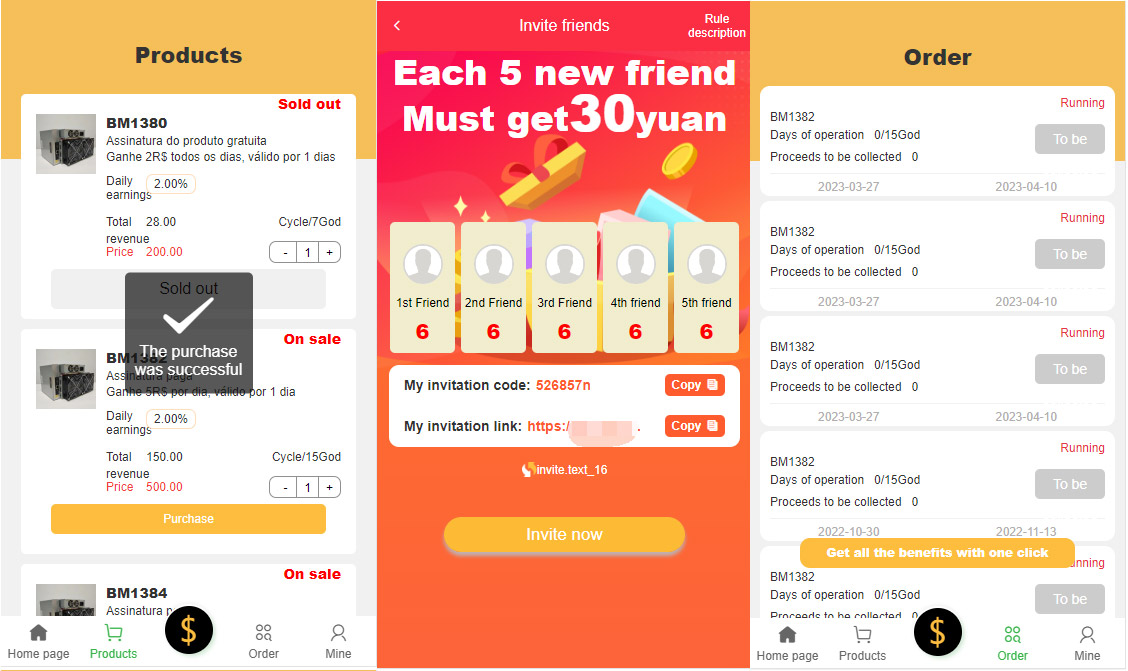
Task: Tap the dollar coin icon in the Order bar
Action: 937,632
